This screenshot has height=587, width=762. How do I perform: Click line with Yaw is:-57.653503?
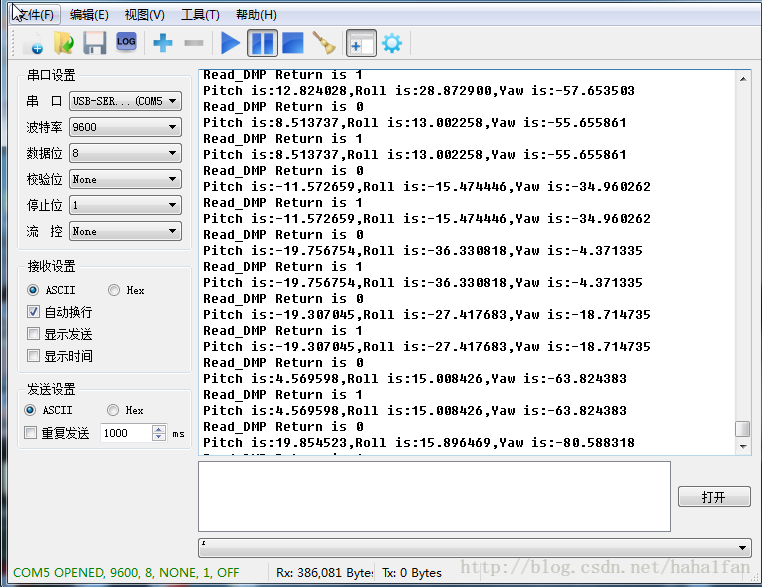click(418, 90)
